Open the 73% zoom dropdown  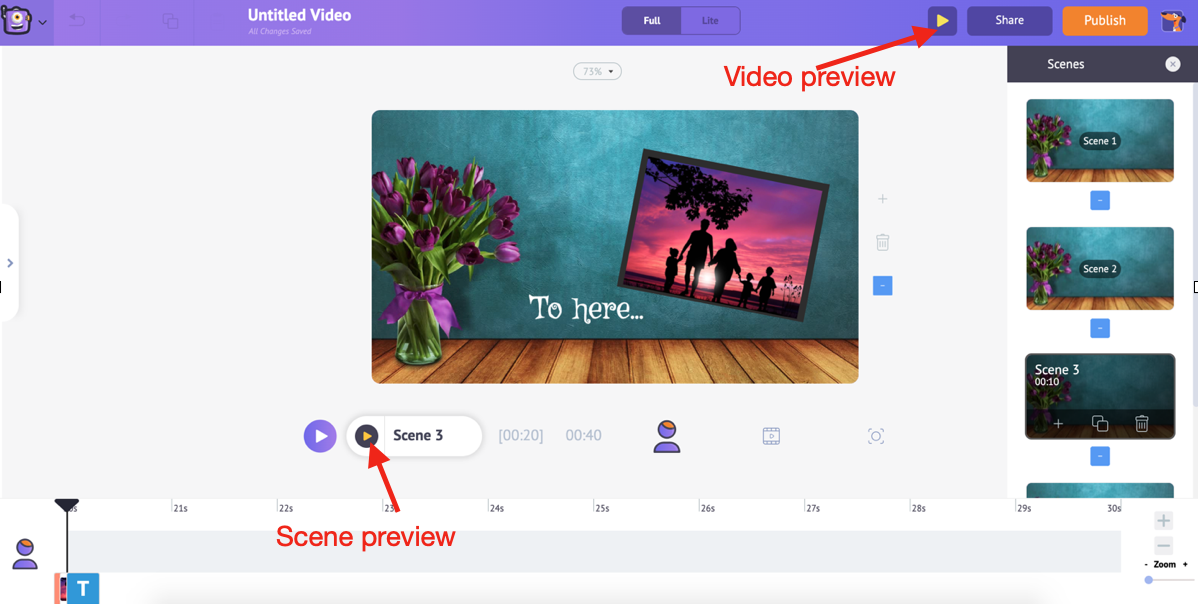click(597, 72)
